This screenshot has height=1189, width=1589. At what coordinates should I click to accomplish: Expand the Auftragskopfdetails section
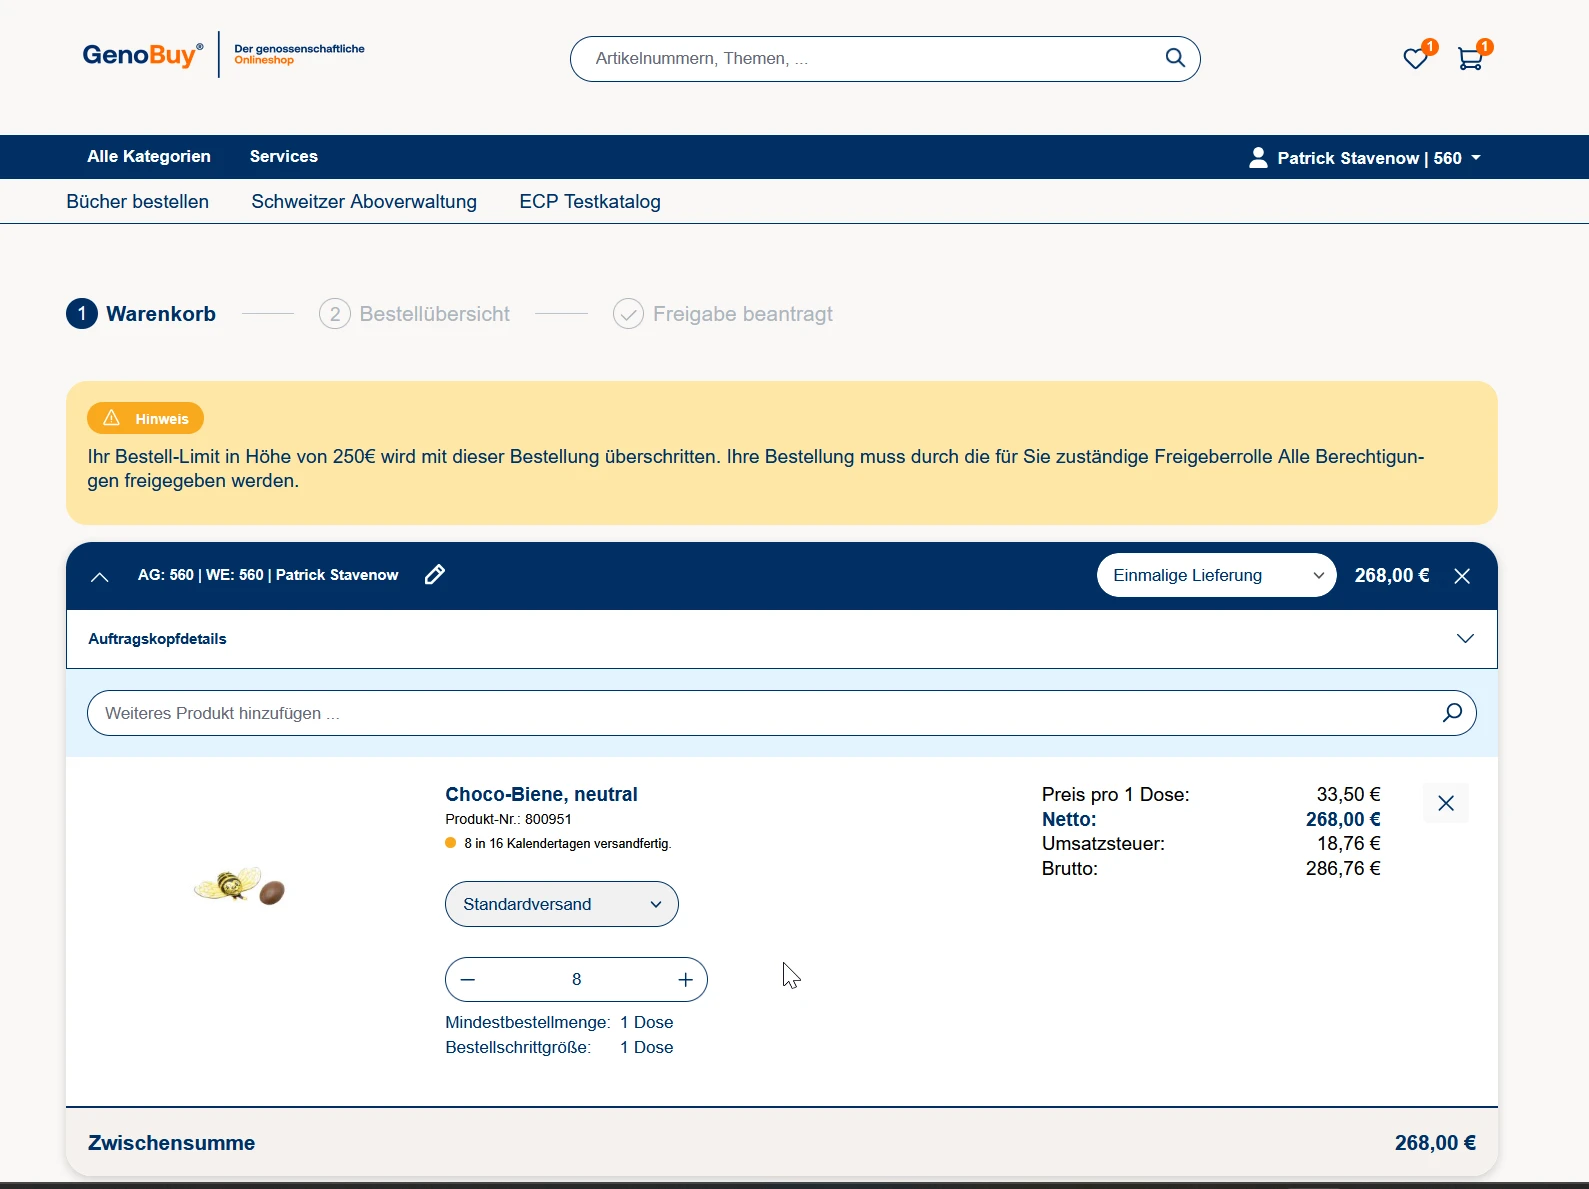(x=1464, y=639)
